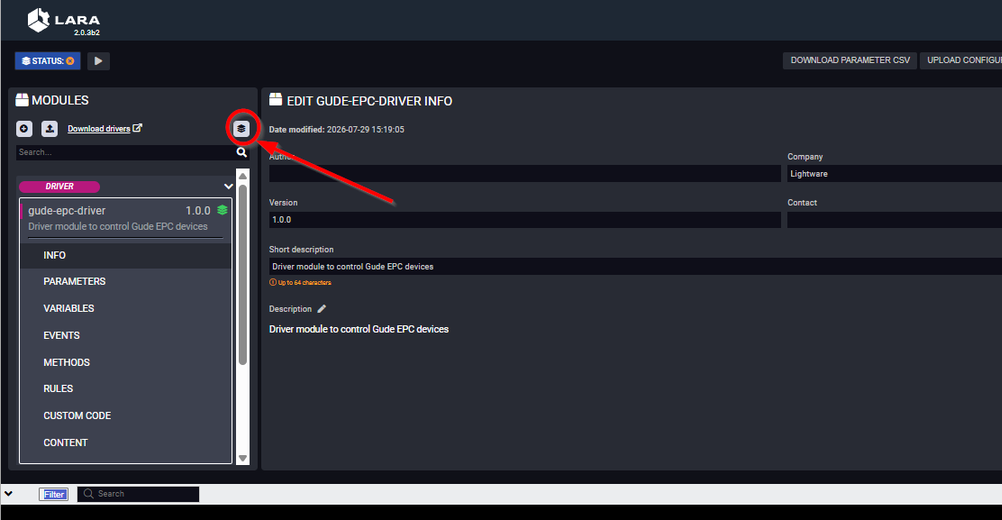Click the Contact input field
1002x520 pixels.
click(895, 220)
